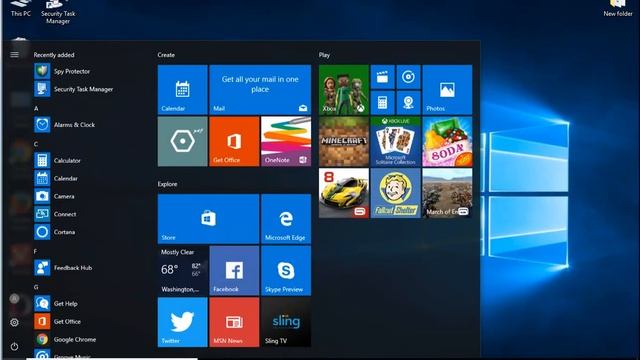
Task: Launch the Sling TV tile
Action: point(286,322)
